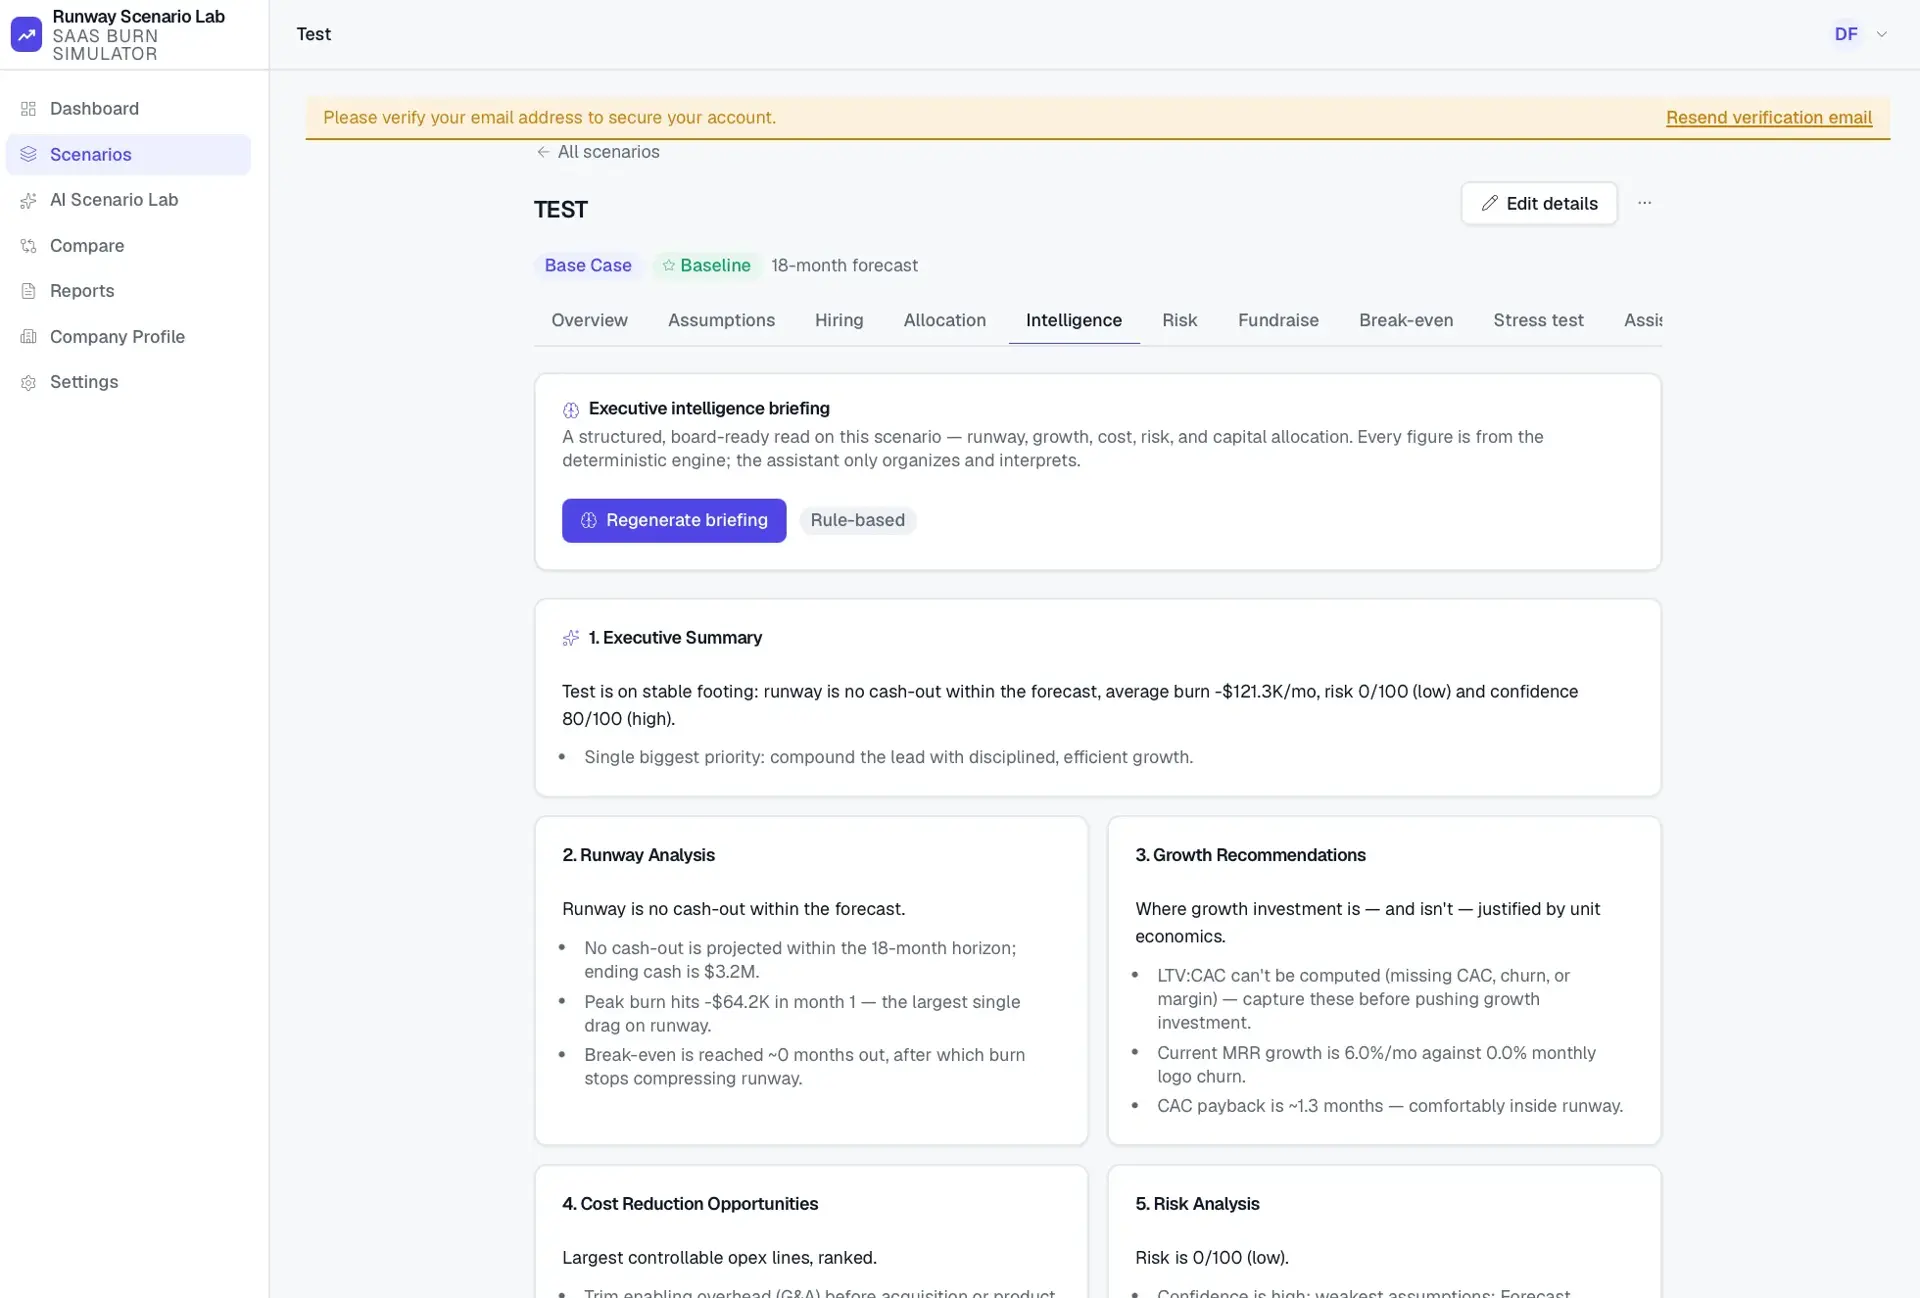Click Regenerate briefing button

673,520
